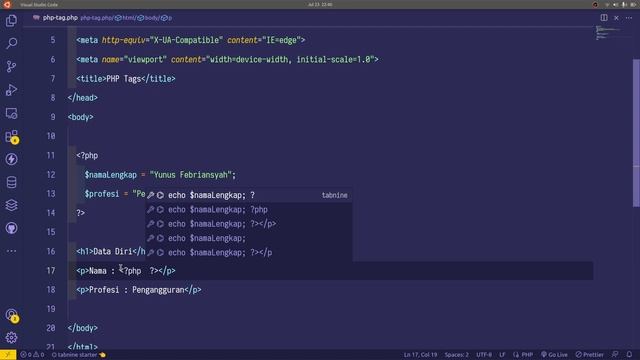Viewport: 640px width, 360px height.
Task: Click line number 17 in gutter
Action: pyautogui.click(x=51, y=271)
